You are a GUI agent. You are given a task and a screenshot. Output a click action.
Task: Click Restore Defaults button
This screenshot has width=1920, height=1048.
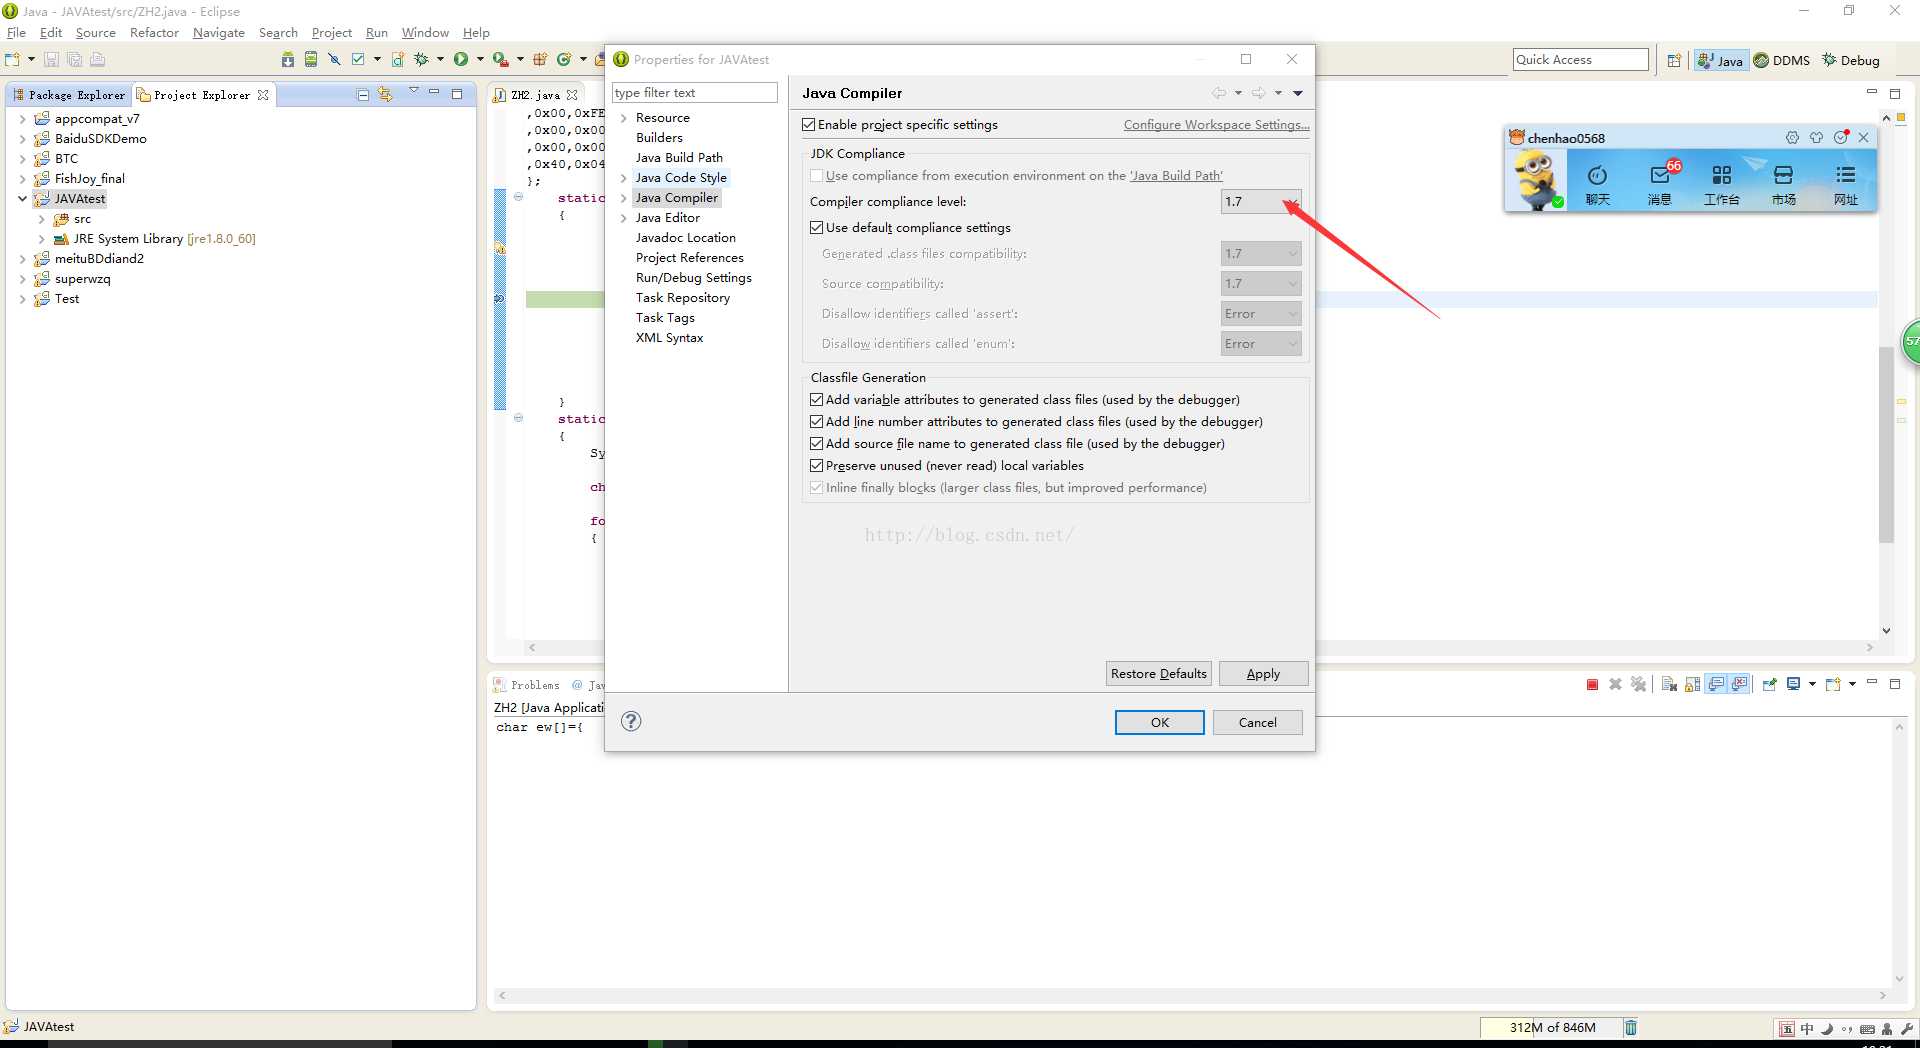pyautogui.click(x=1159, y=674)
